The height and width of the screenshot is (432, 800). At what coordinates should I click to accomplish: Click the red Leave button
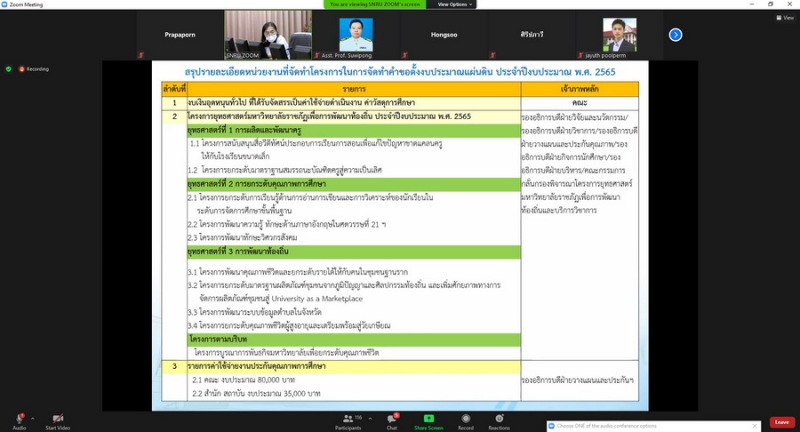click(x=781, y=422)
